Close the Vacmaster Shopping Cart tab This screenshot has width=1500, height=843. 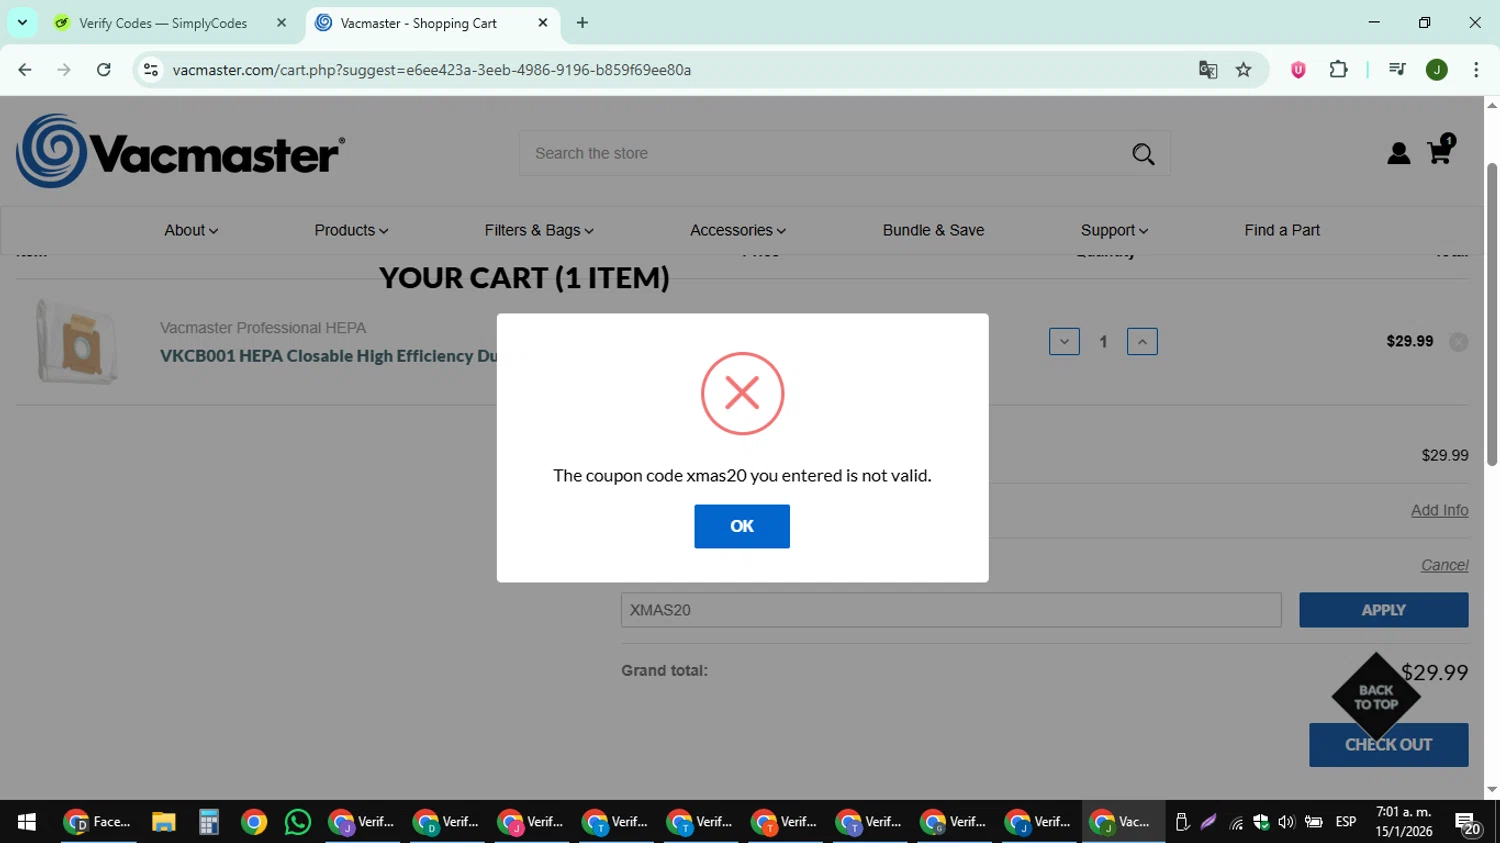(x=543, y=22)
